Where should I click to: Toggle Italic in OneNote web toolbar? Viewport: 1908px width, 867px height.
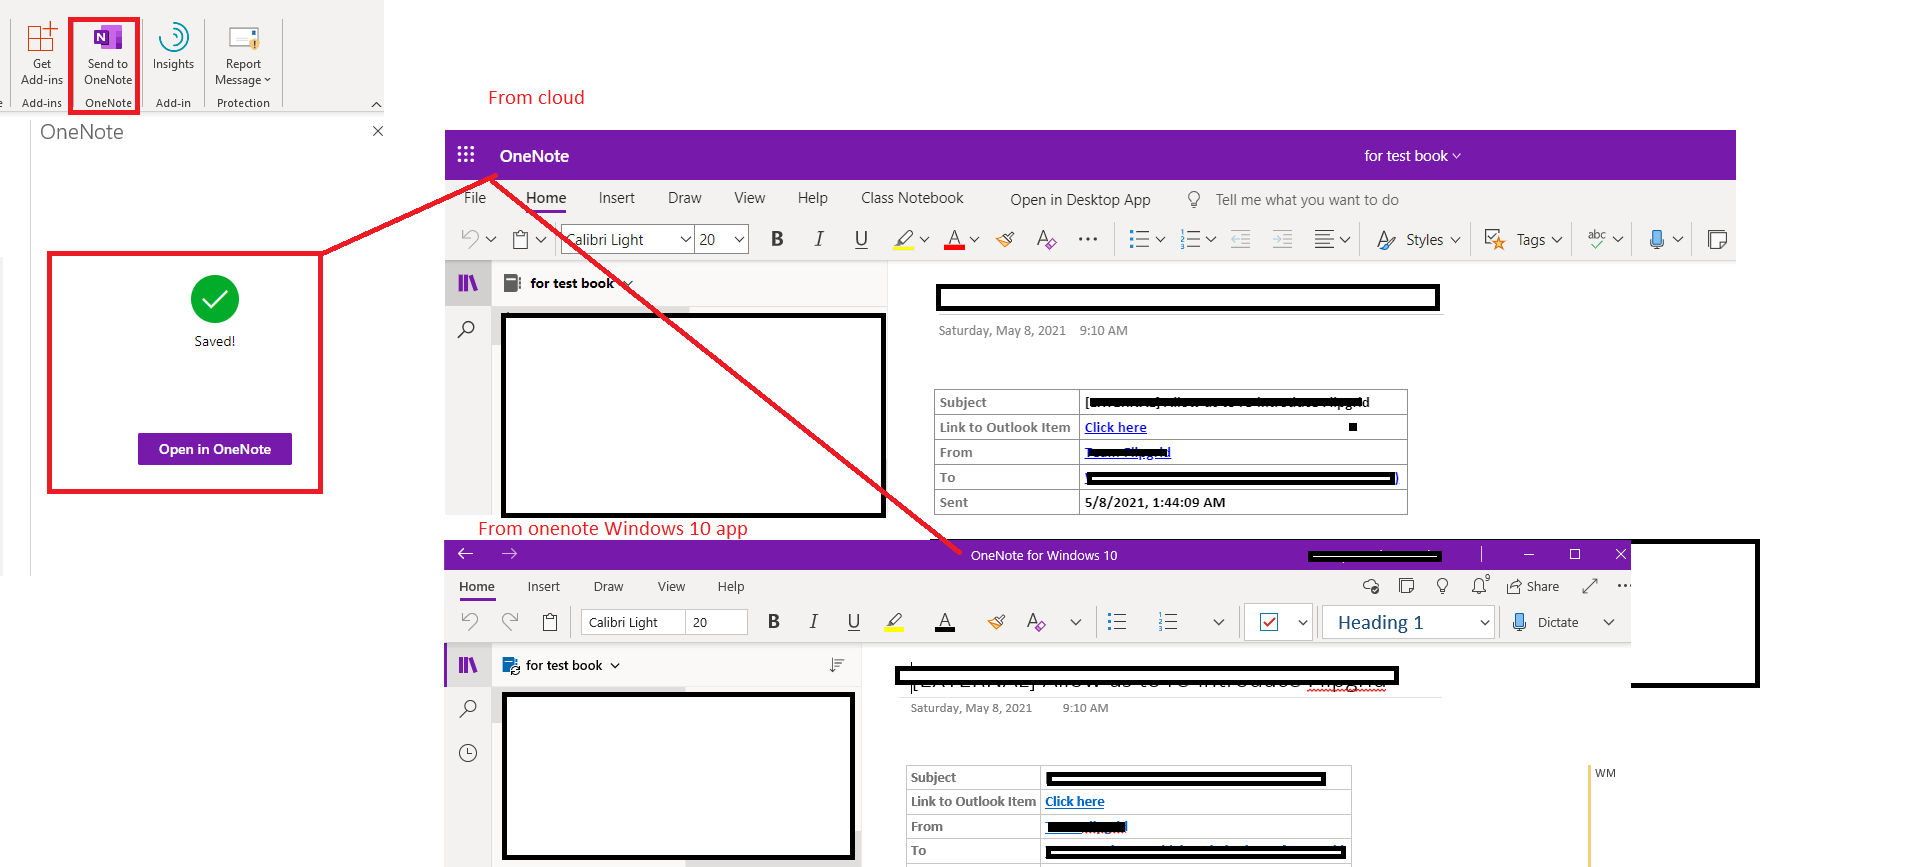819,239
